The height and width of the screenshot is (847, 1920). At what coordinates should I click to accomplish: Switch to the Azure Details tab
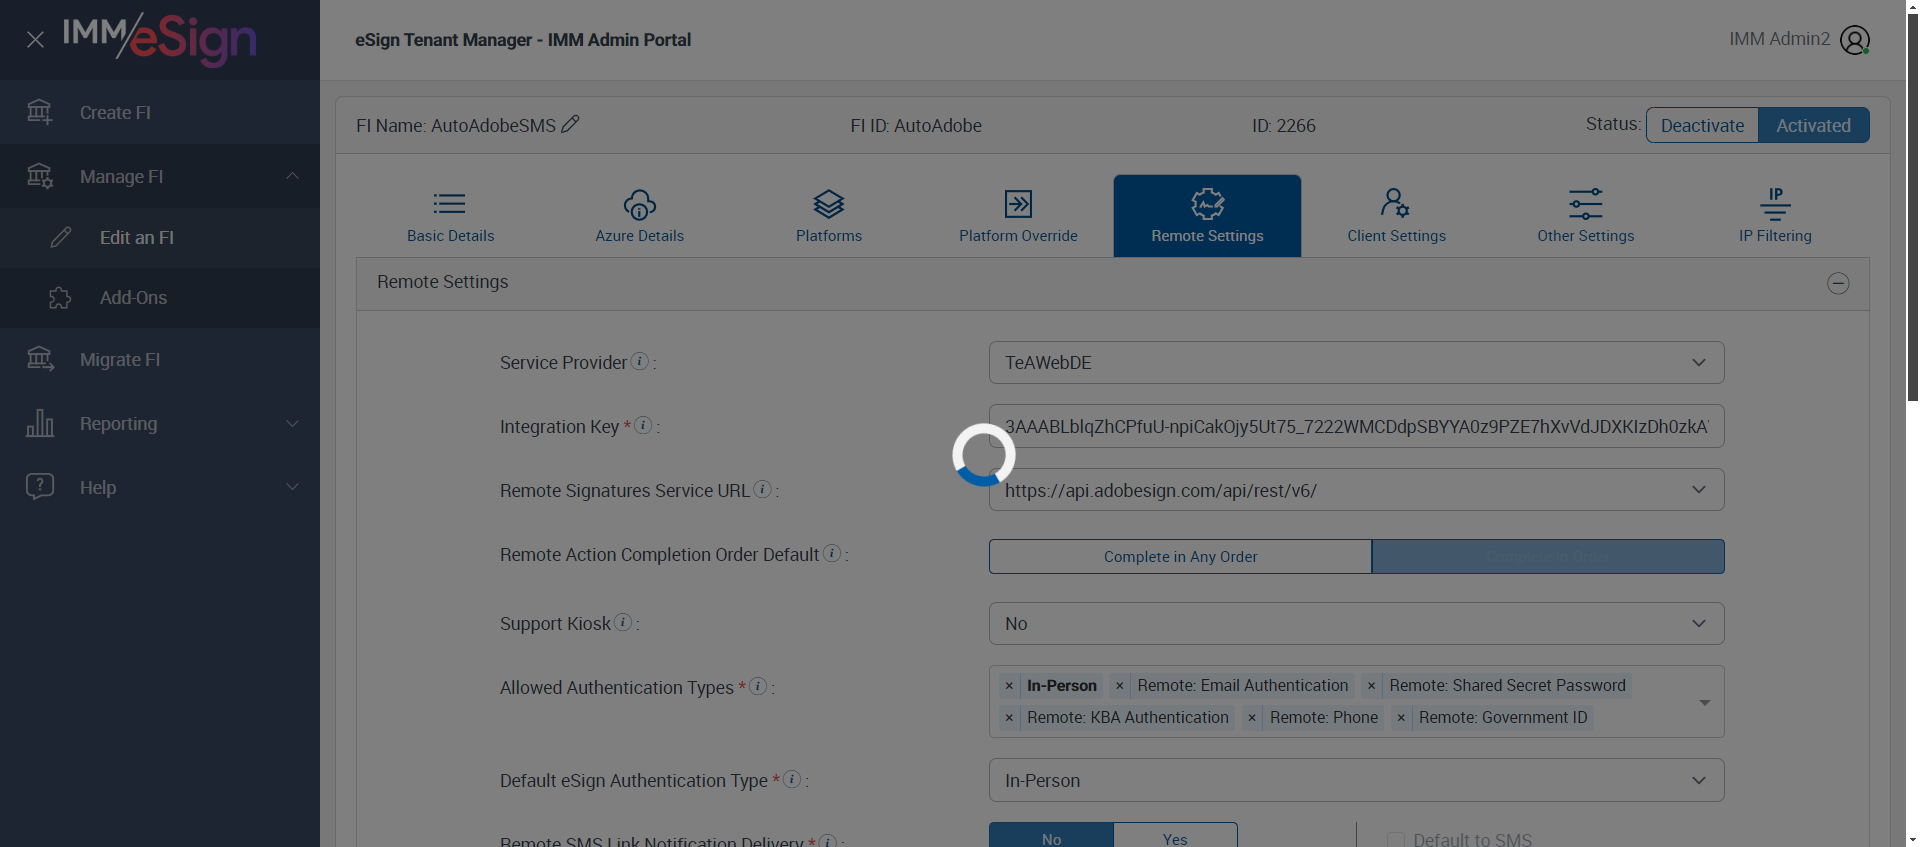click(640, 216)
